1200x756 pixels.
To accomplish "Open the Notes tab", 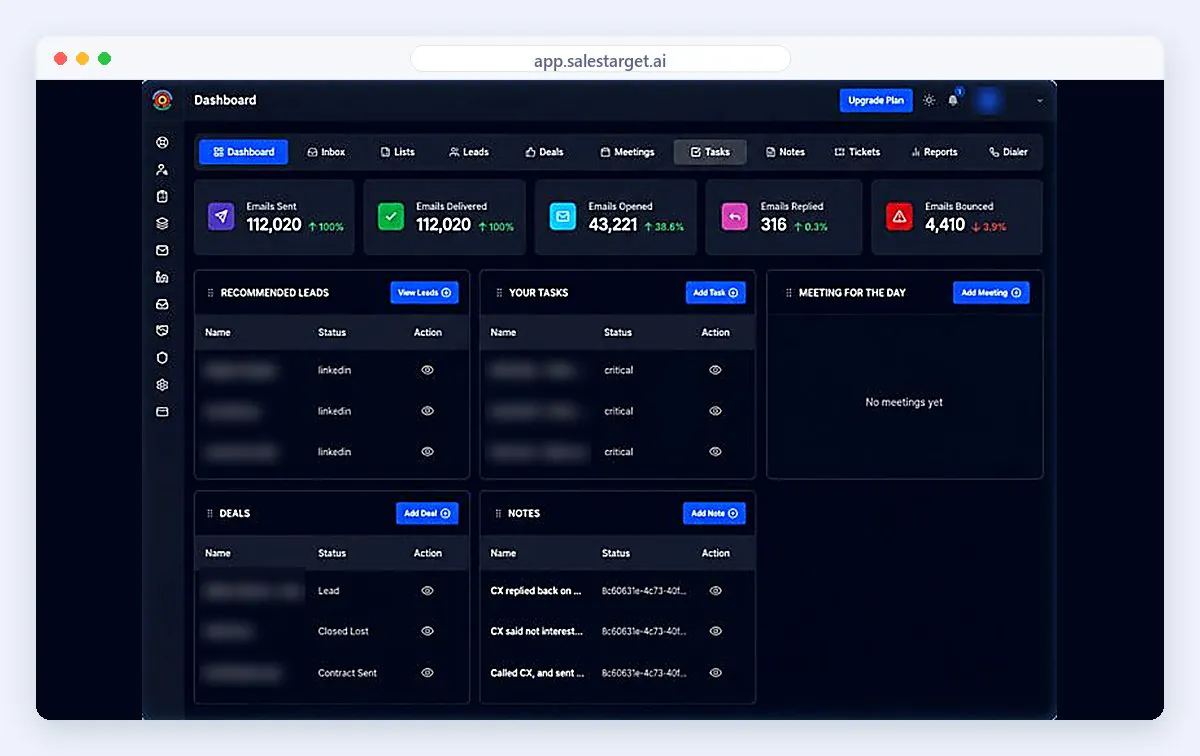I will pyautogui.click(x=785, y=152).
